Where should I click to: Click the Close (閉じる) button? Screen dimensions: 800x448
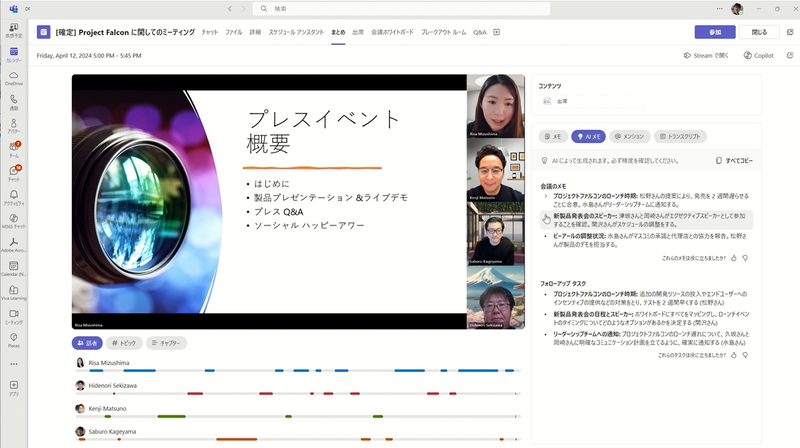(759, 32)
